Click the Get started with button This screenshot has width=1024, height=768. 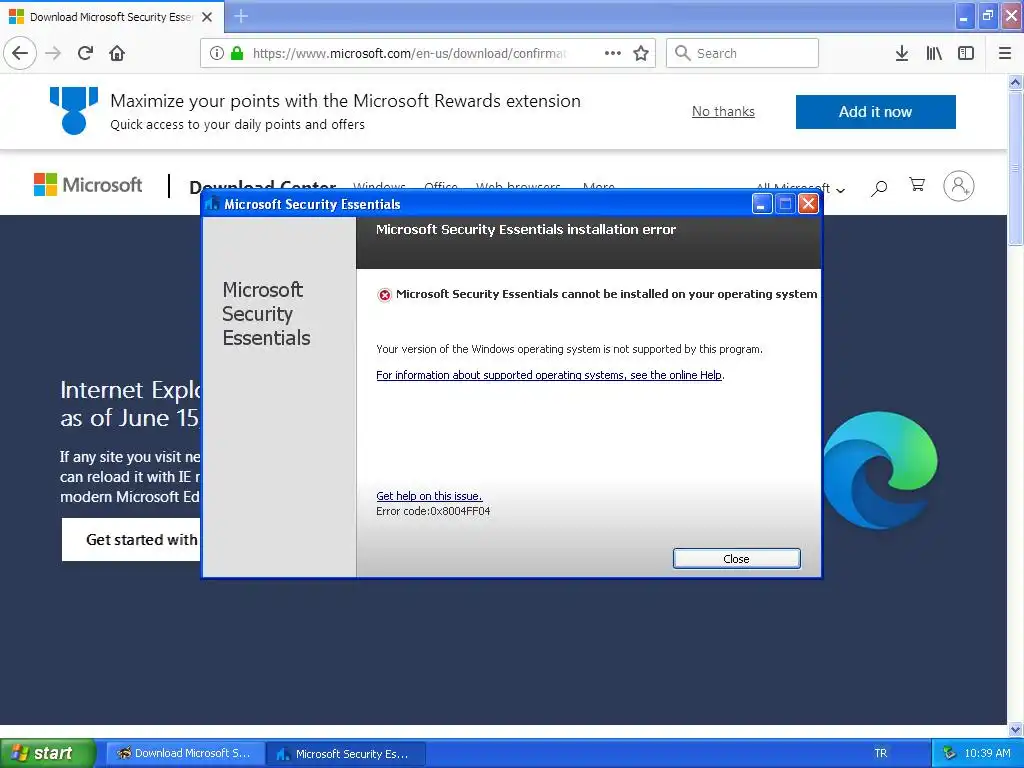[x=131, y=539]
